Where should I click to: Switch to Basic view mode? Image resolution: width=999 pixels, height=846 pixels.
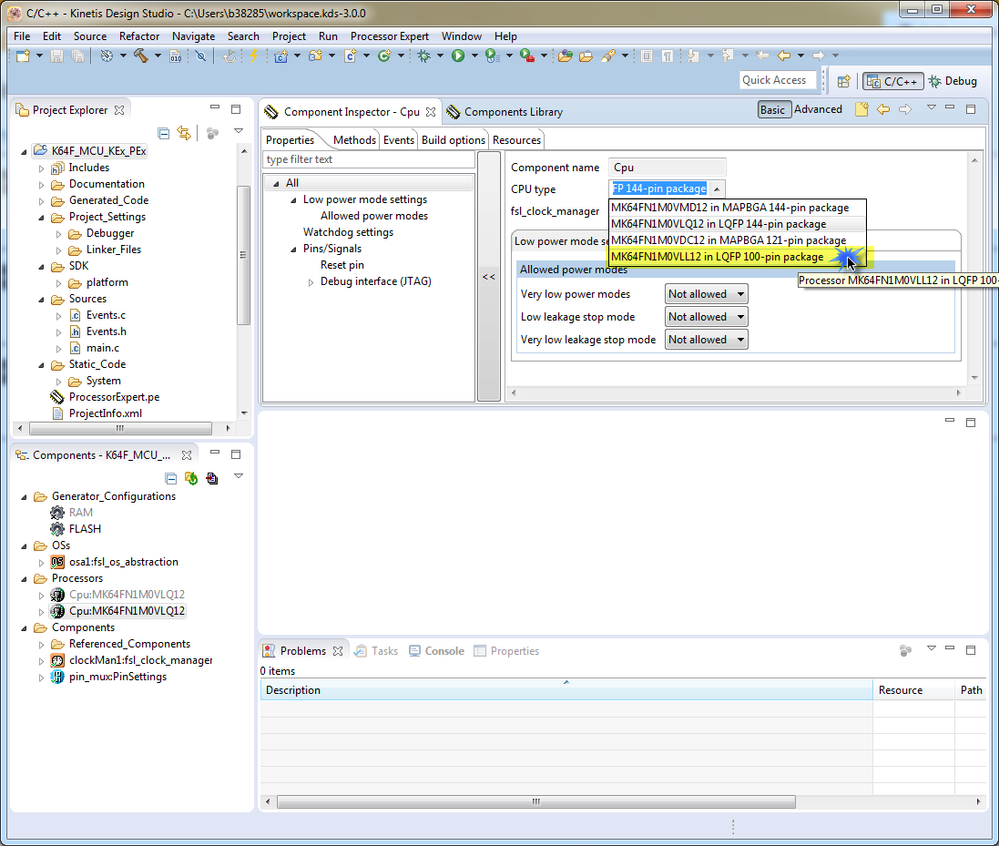(x=773, y=110)
